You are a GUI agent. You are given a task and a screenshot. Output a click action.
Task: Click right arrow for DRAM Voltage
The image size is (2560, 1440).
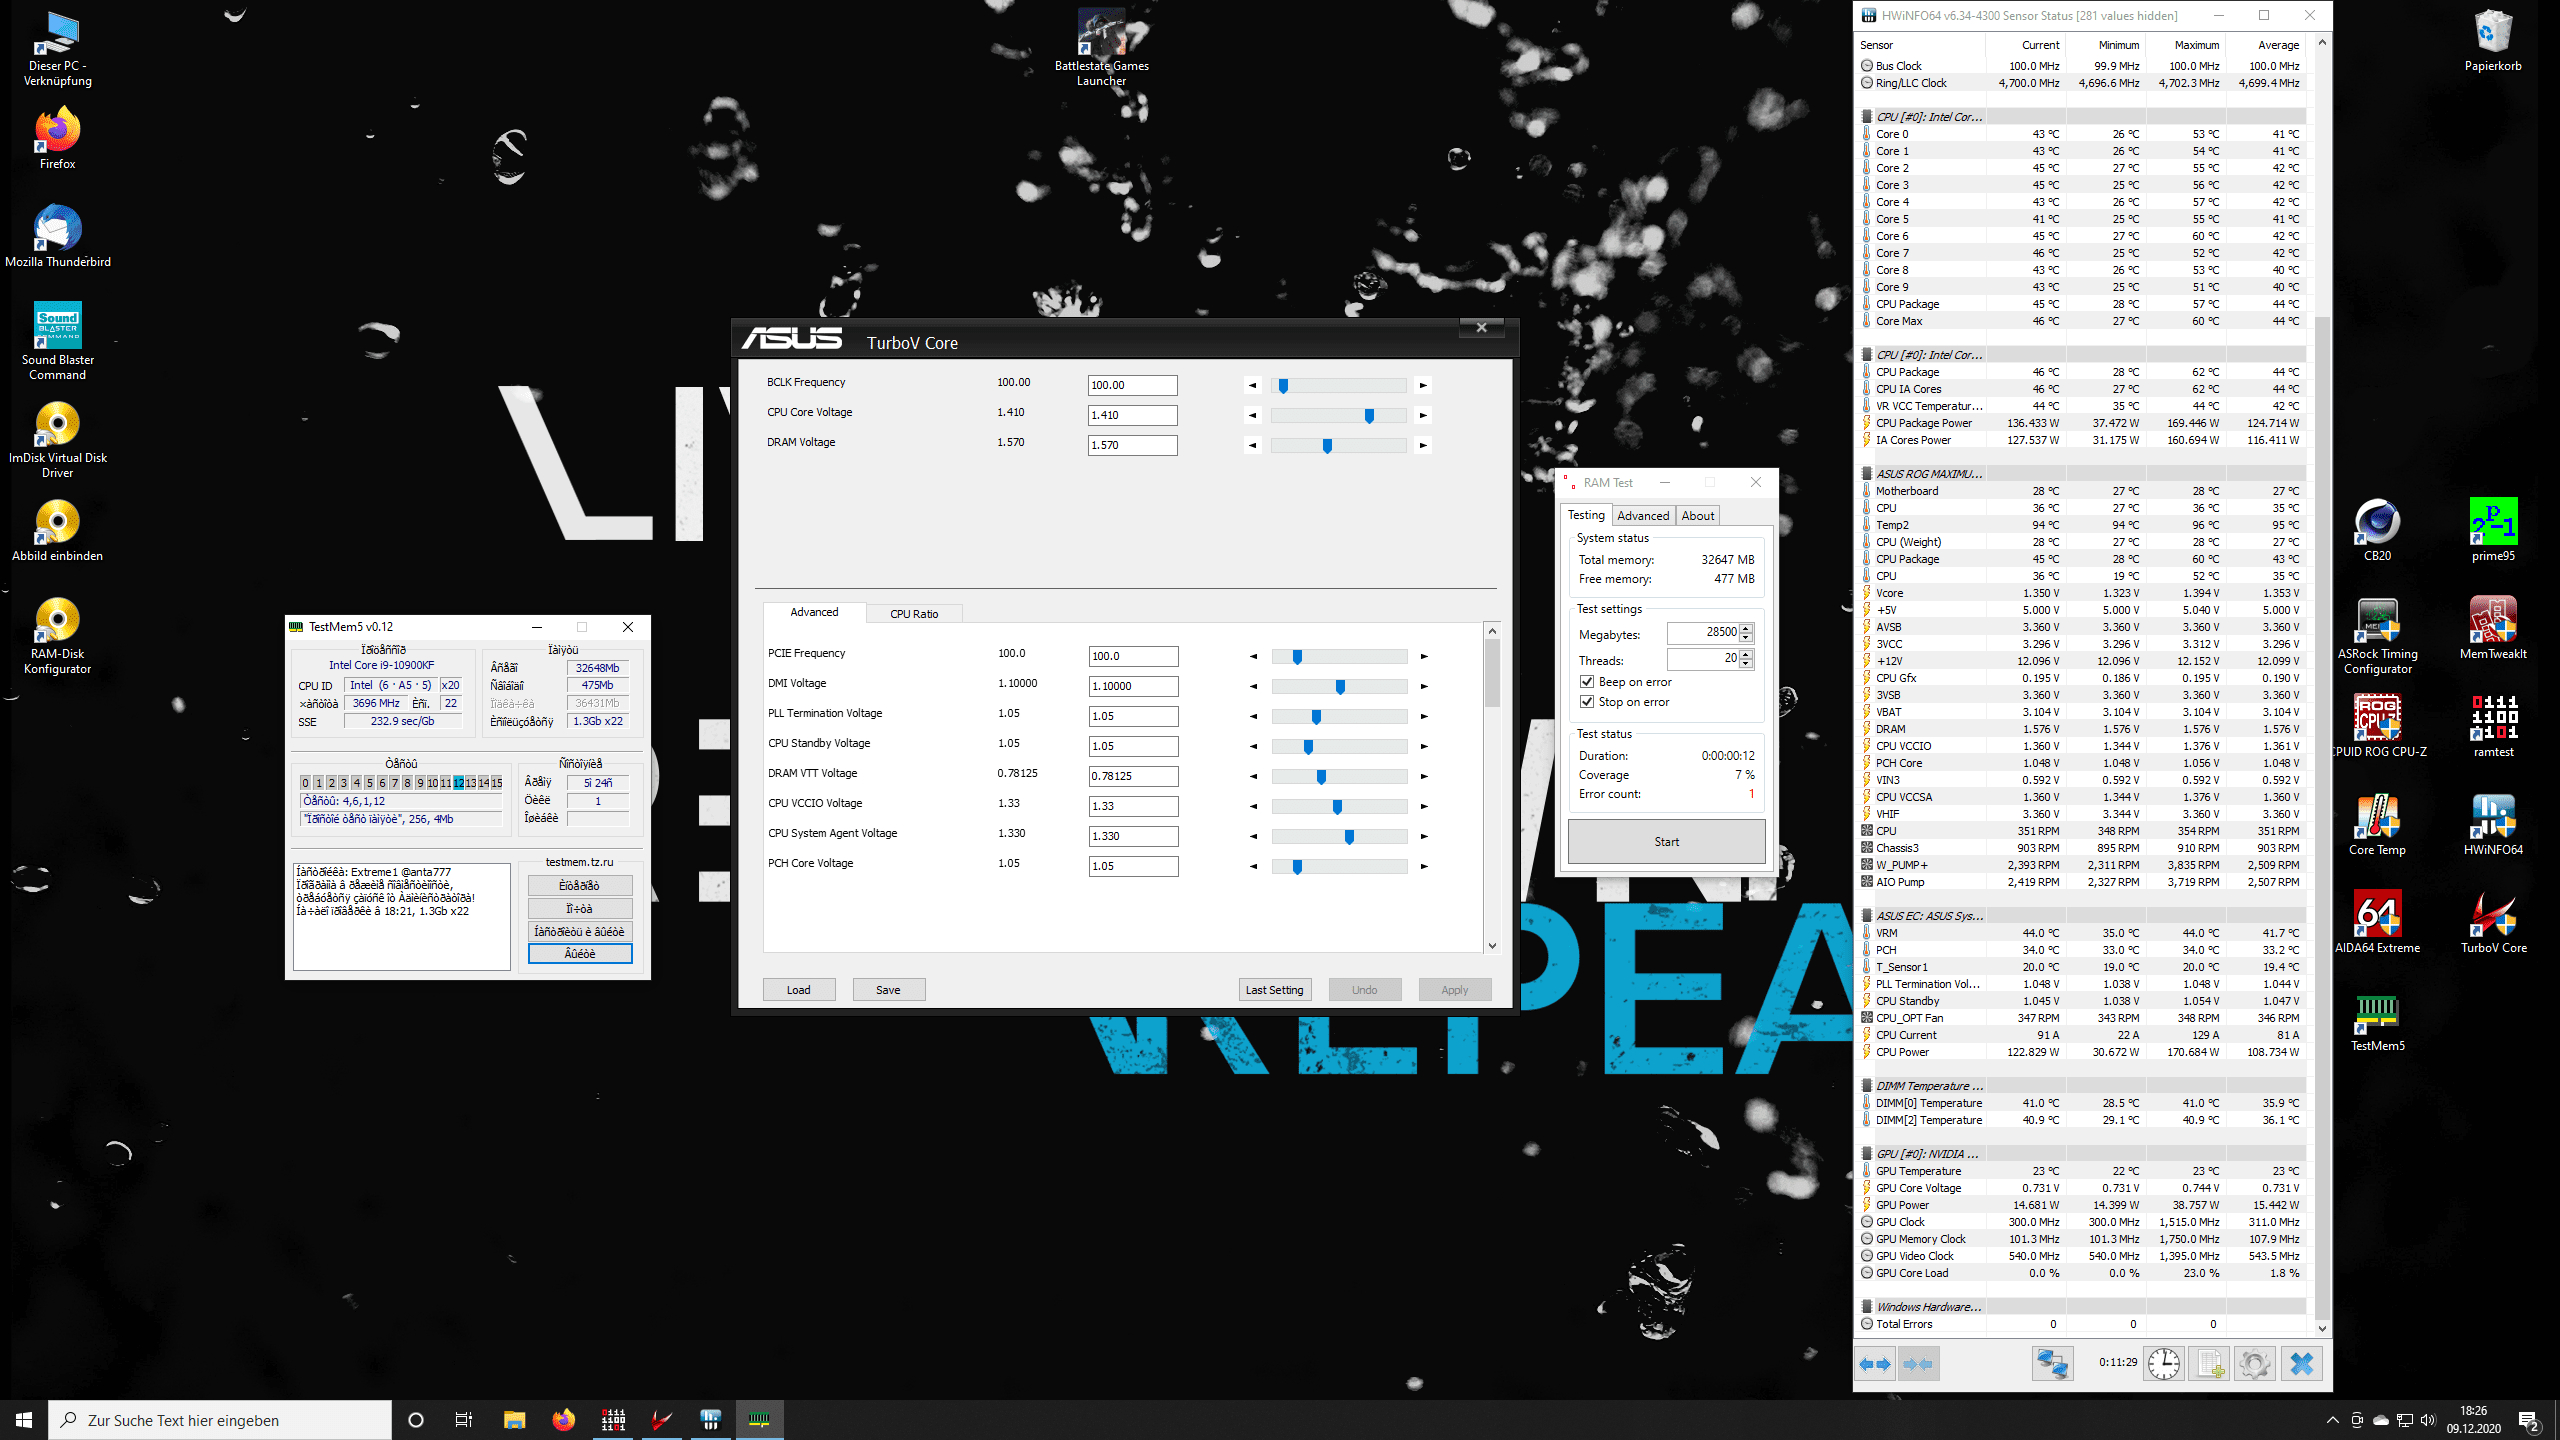click(x=1423, y=445)
